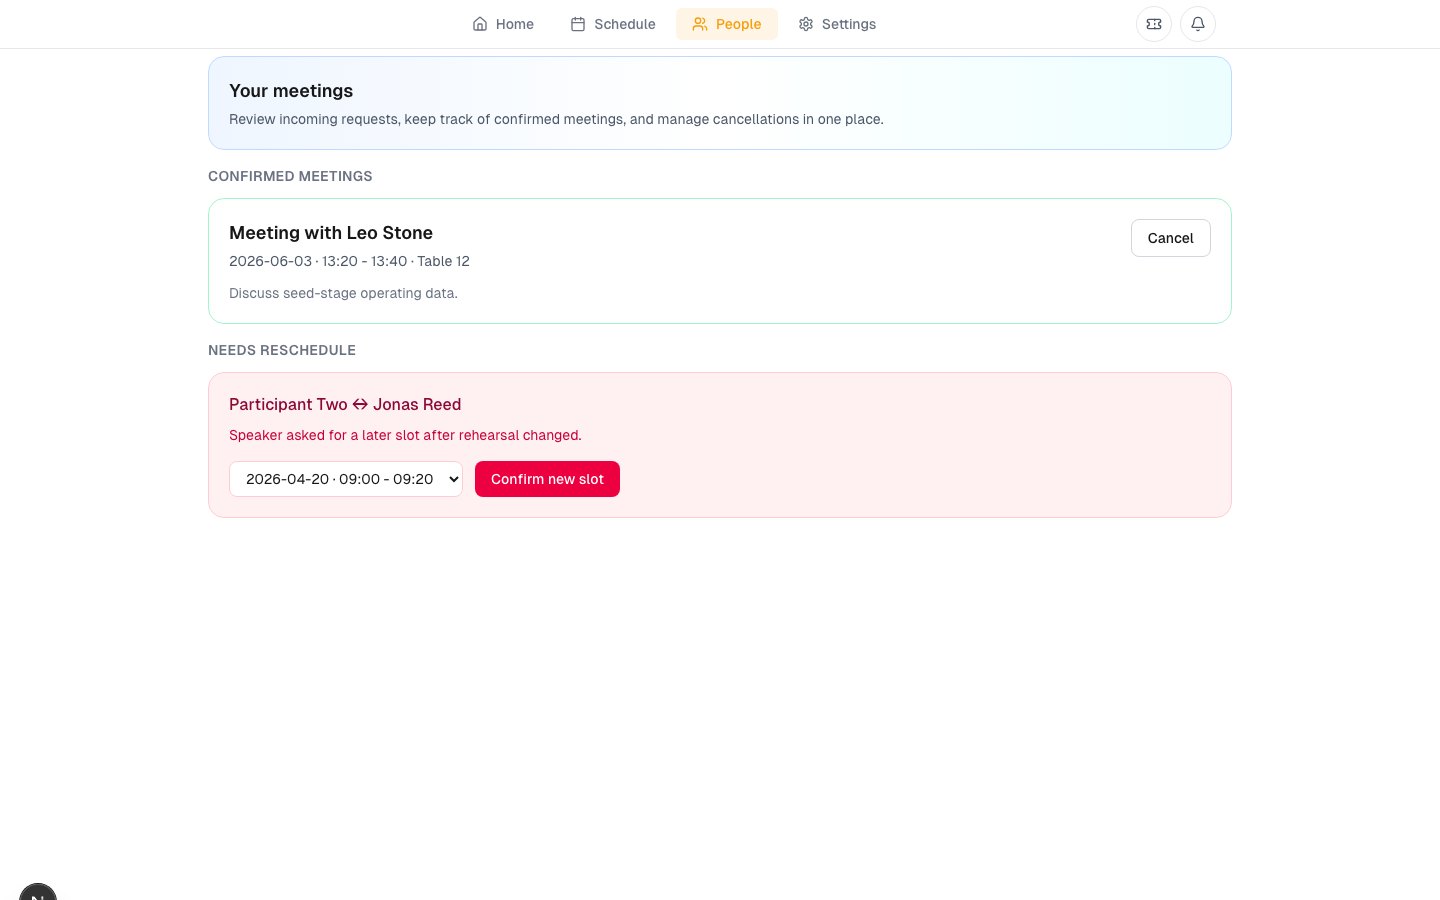The height and width of the screenshot is (900, 1440).
Task: Click the 'NEEDS RESCHEDULE' section label
Action: coord(282,350)
